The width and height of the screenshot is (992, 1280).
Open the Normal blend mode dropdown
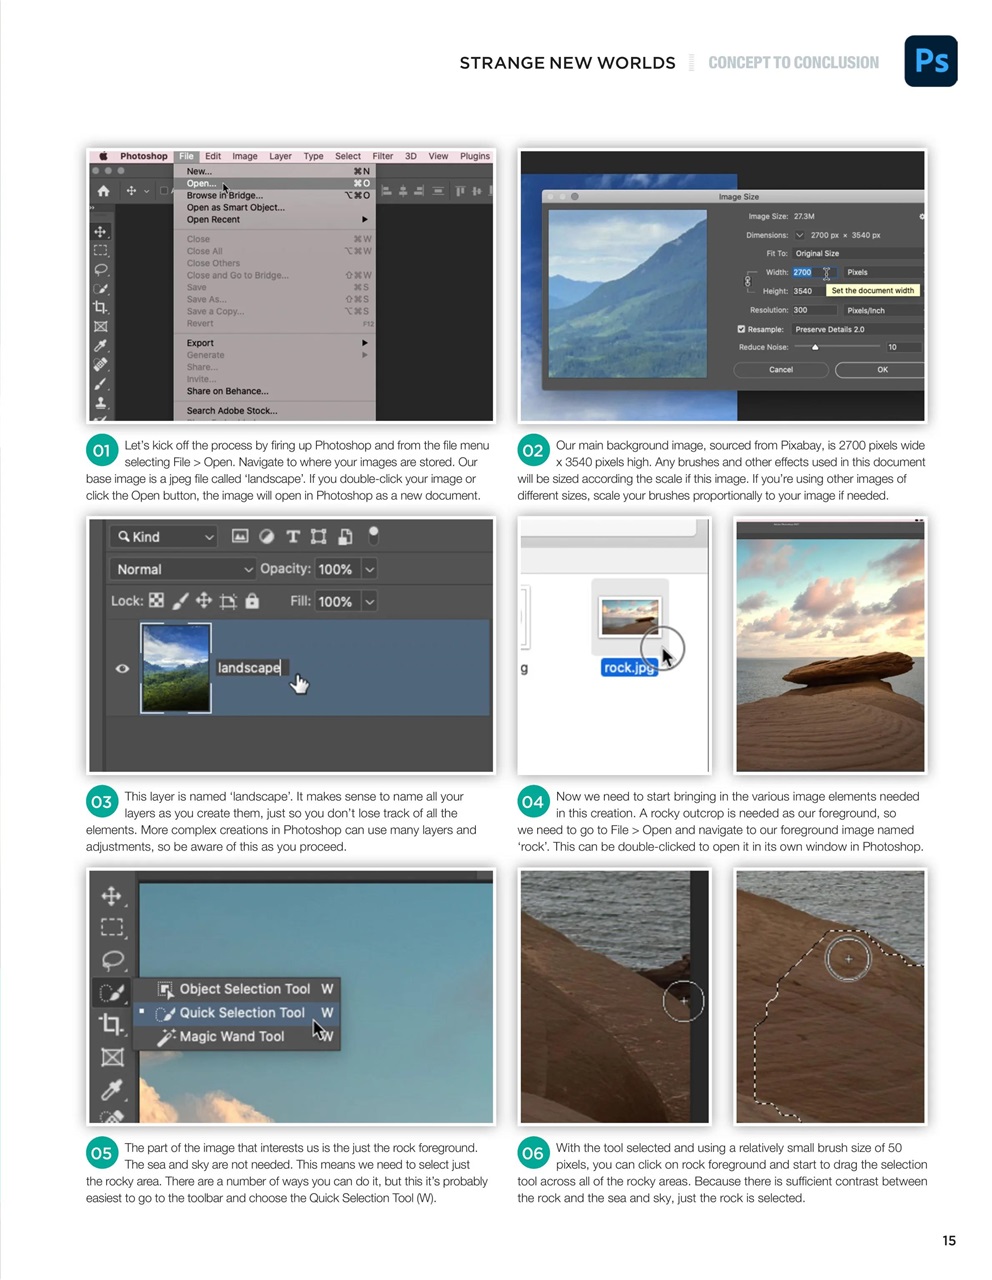183,568
